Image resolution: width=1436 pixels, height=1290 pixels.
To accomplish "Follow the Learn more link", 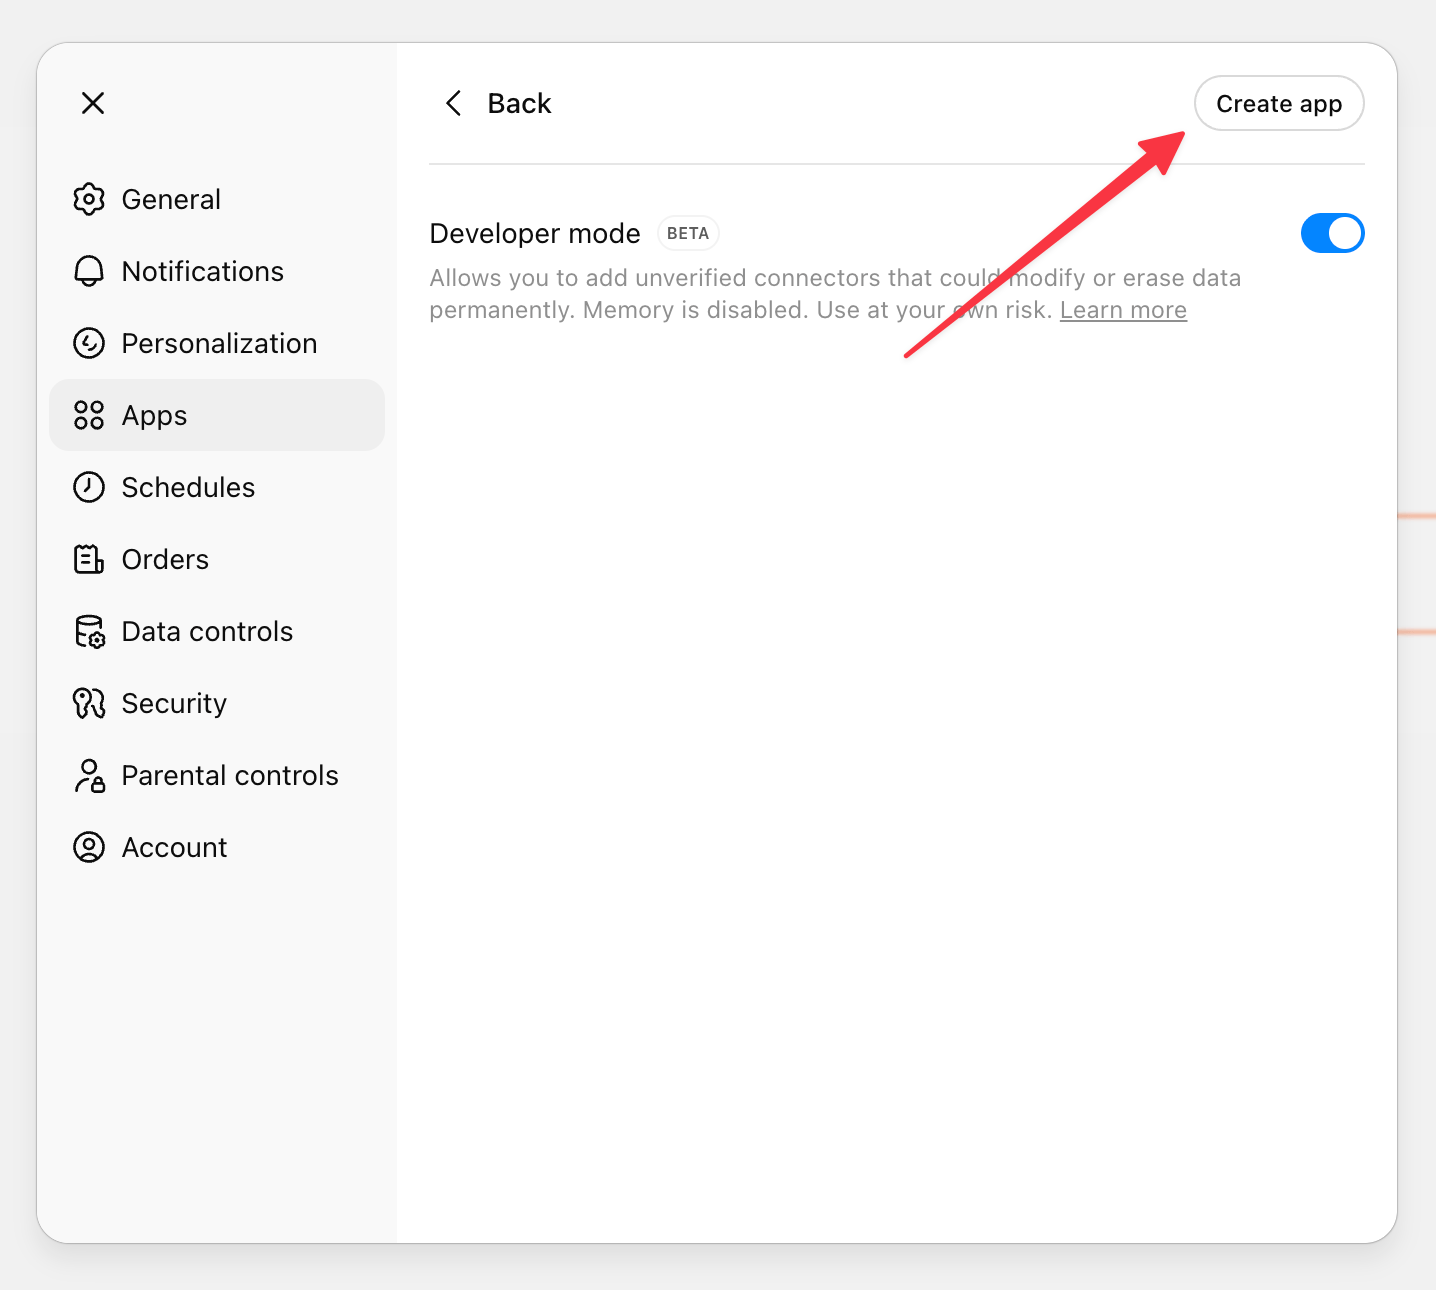I will [1123, 310].
